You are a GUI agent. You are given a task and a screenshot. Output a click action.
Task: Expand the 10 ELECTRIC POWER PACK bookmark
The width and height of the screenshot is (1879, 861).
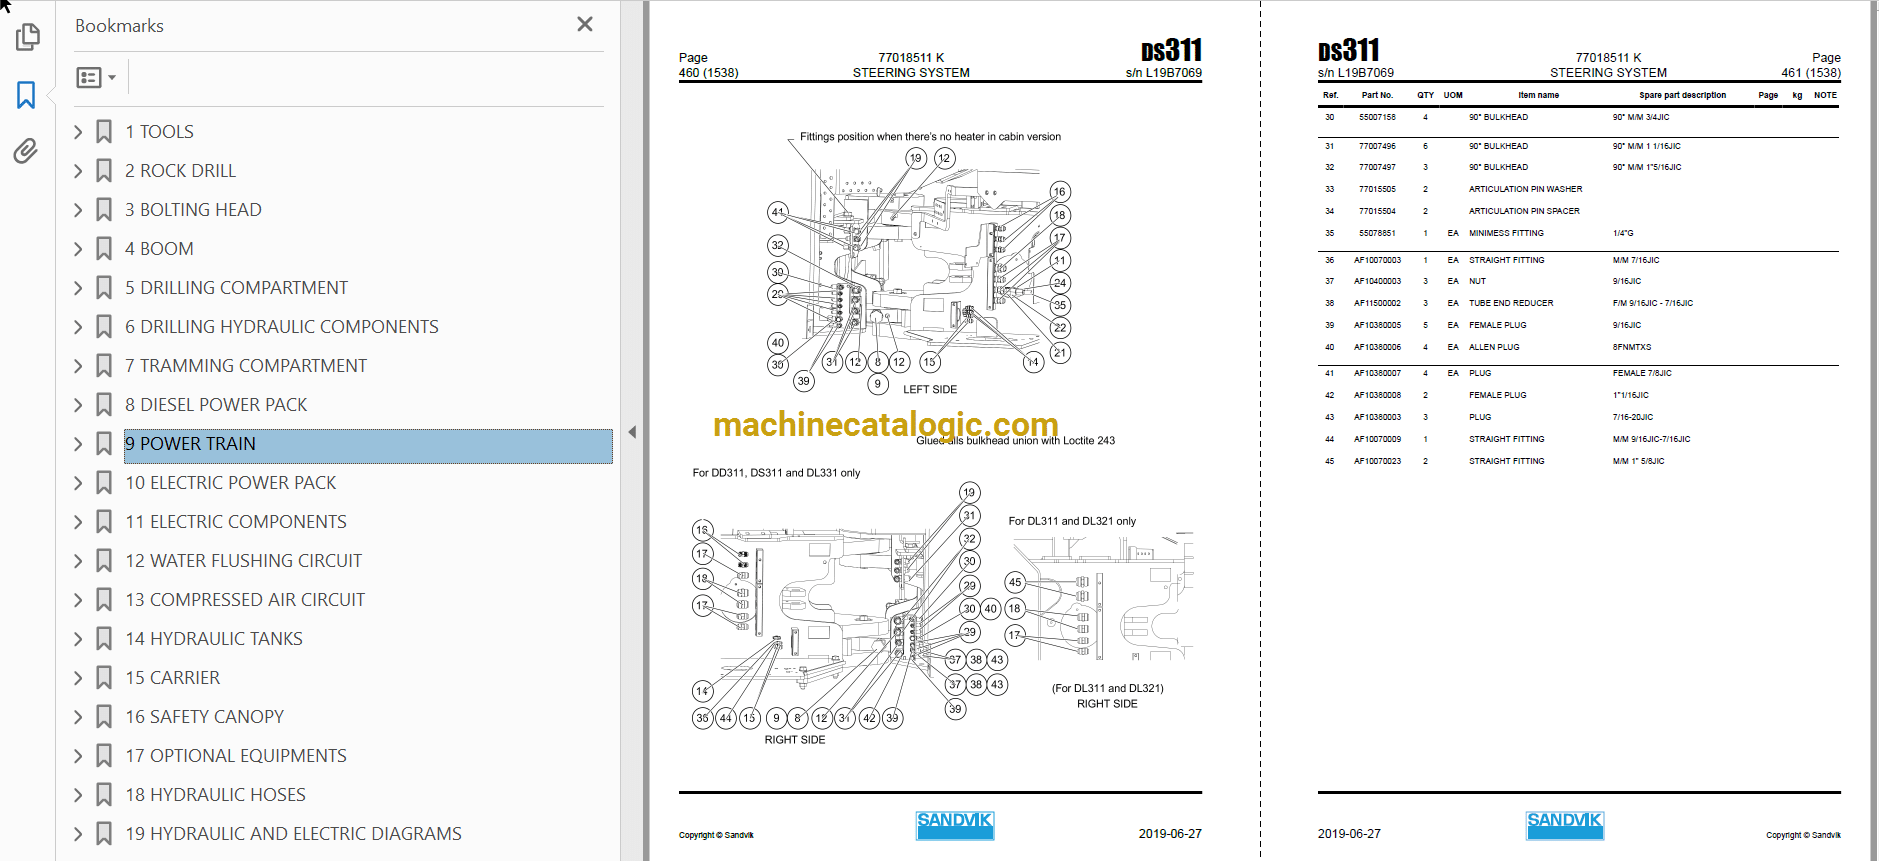pyautogui.click(x=78, y=483)
